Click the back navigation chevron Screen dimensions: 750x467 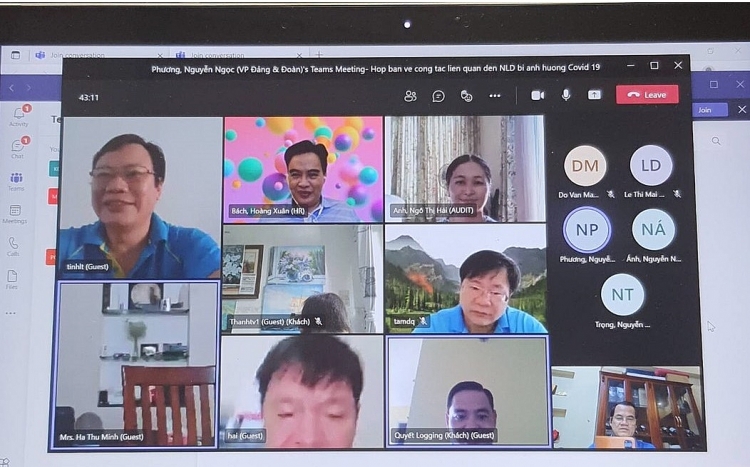pos(12,88)
